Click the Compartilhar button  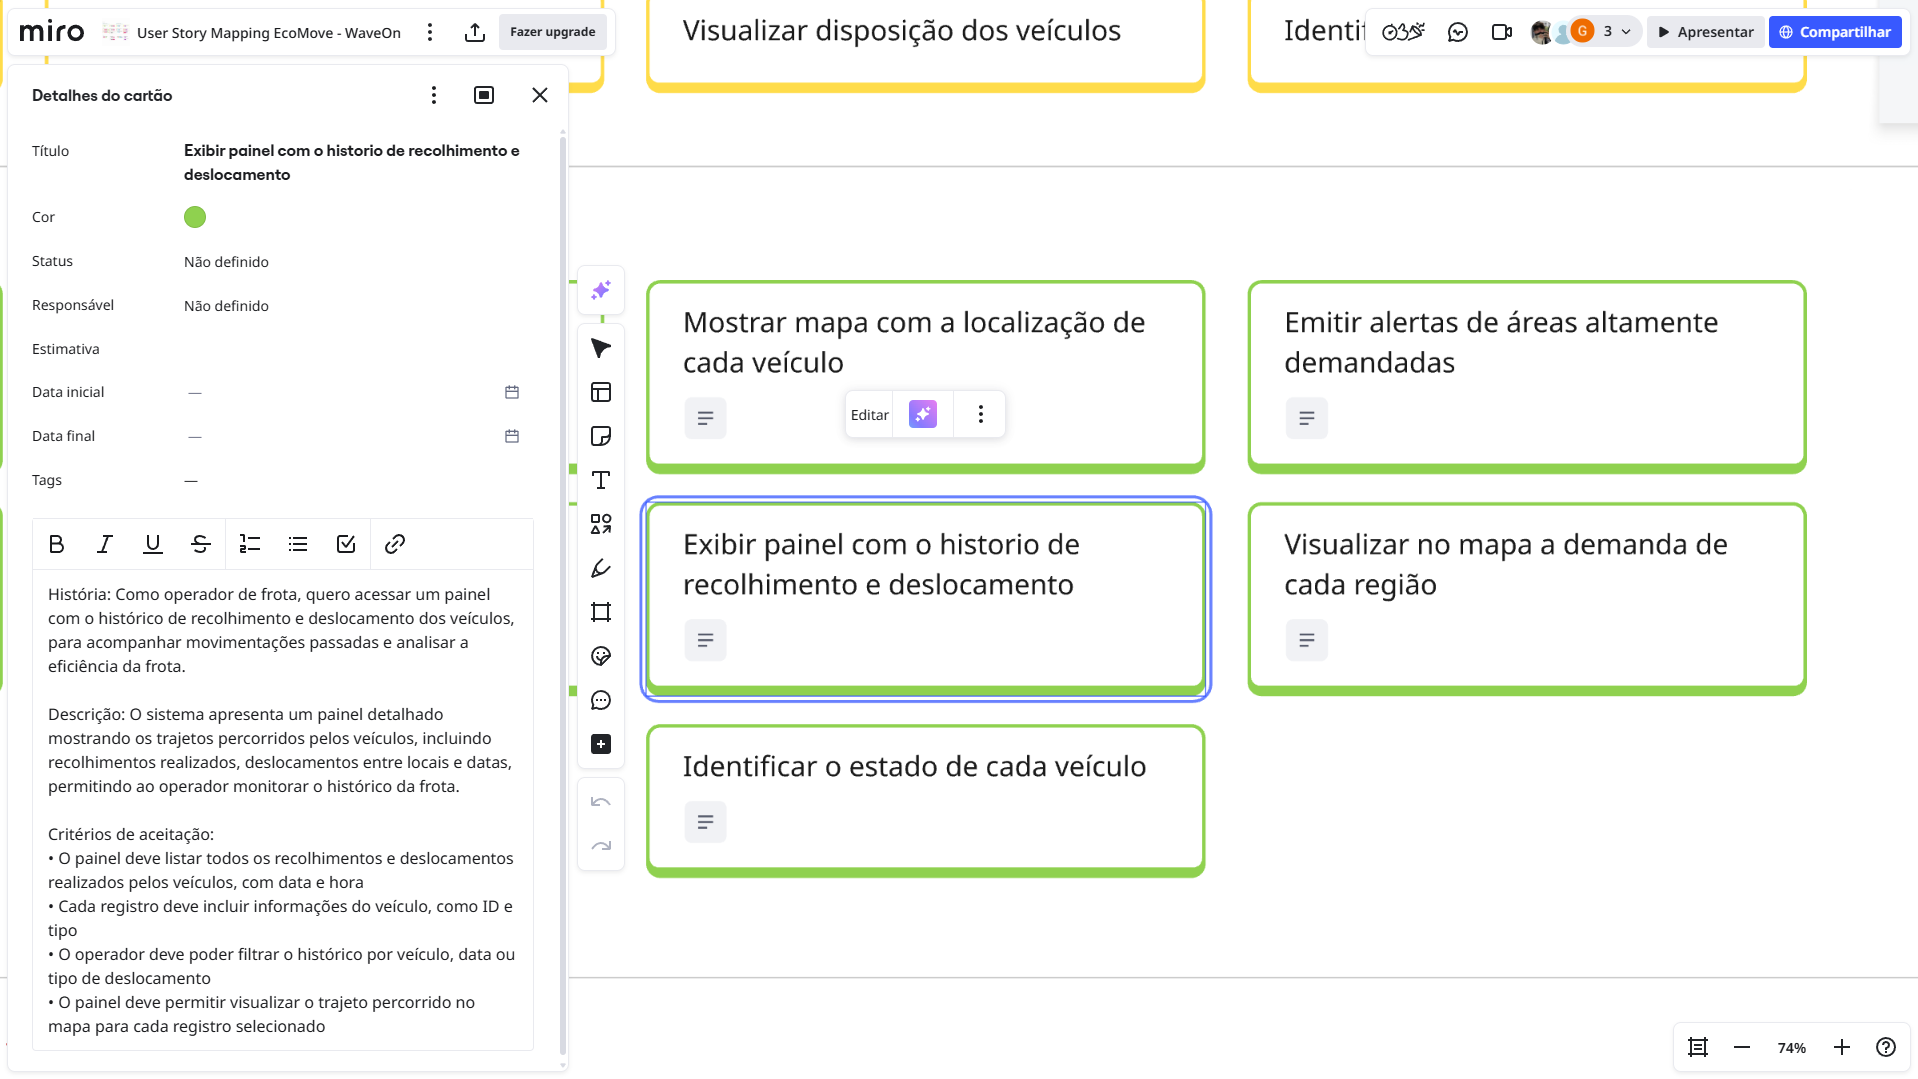coord(1835,32)
